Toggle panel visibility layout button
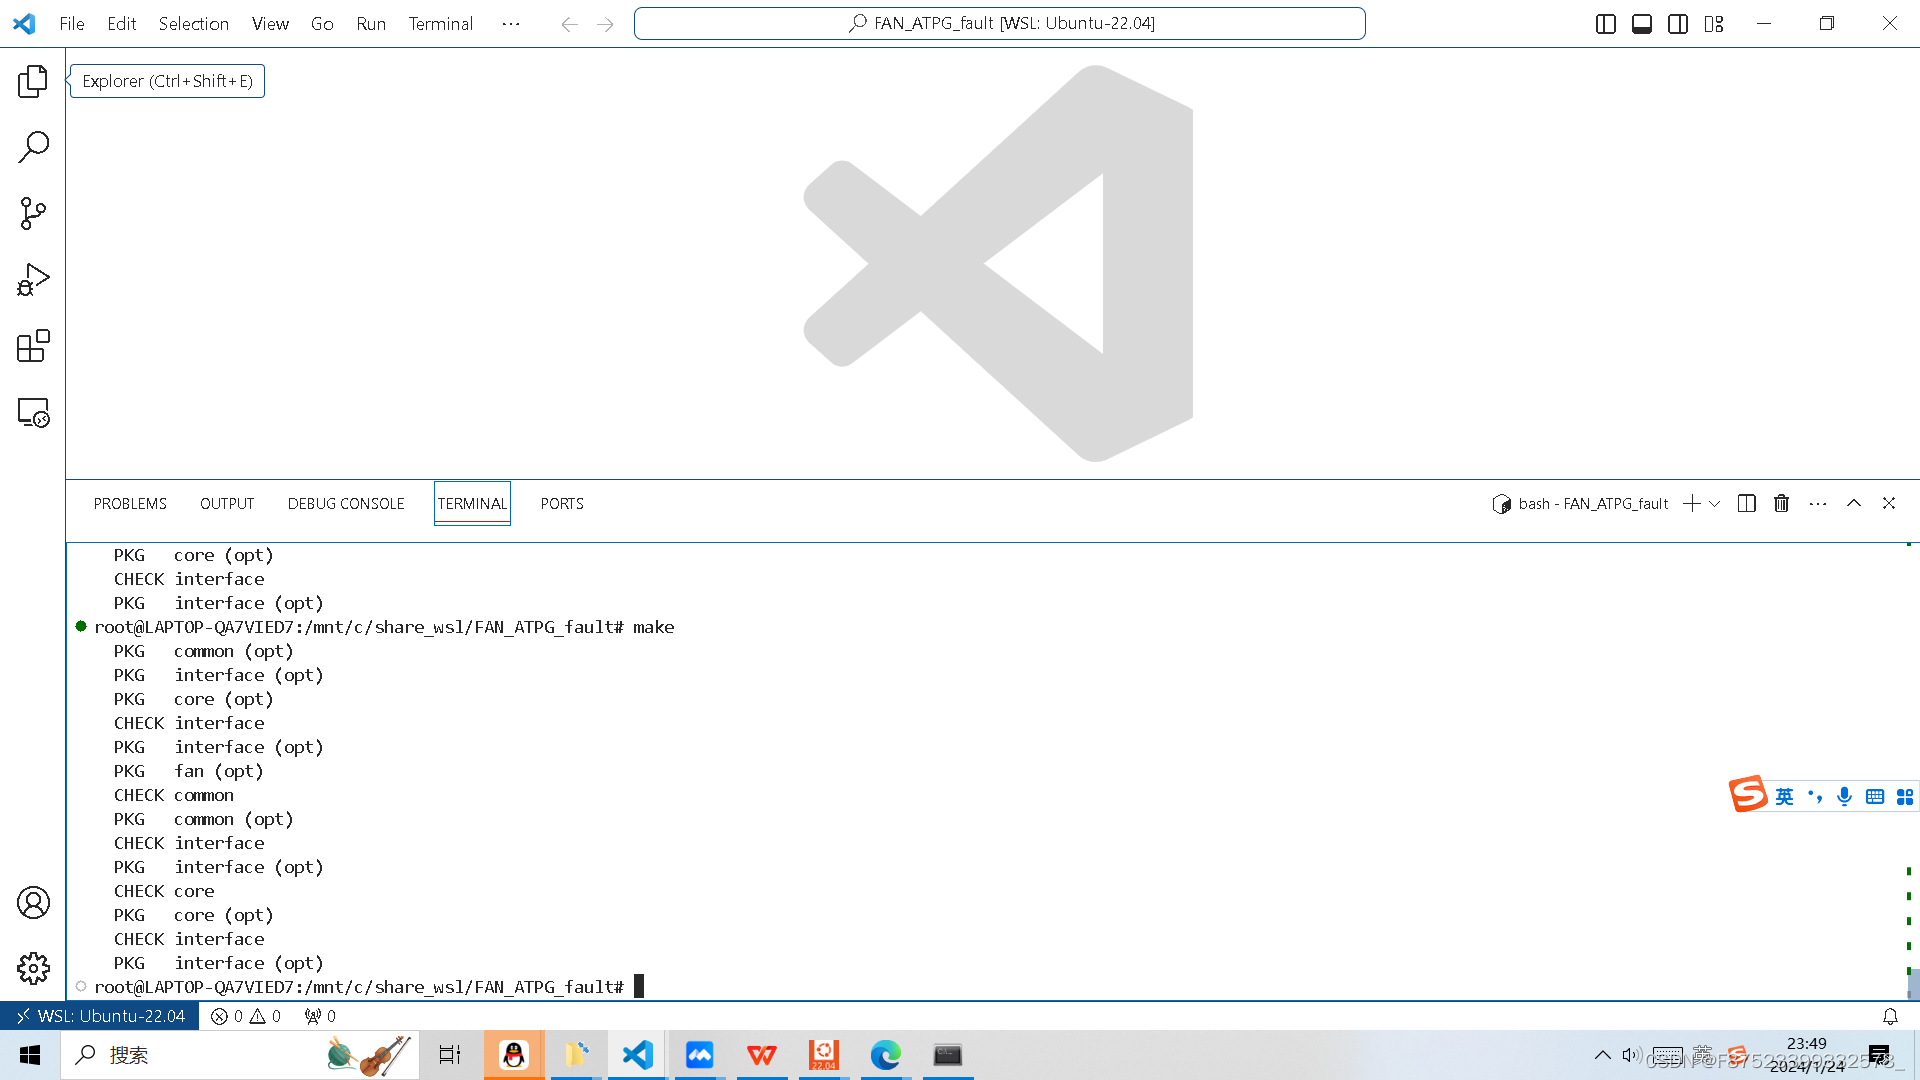 click(x=1642, y=24)
